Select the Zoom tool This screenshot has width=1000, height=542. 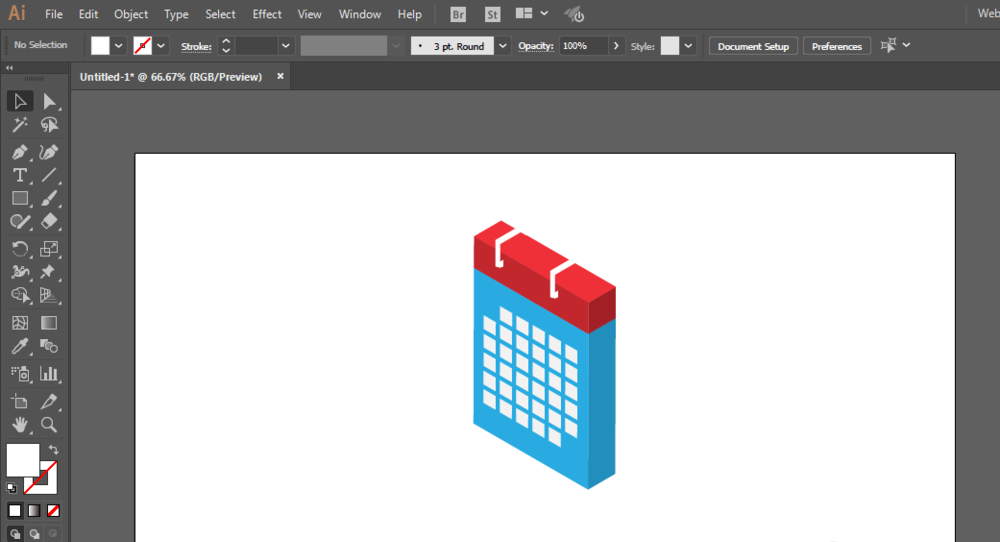click(x=49, y=425)
